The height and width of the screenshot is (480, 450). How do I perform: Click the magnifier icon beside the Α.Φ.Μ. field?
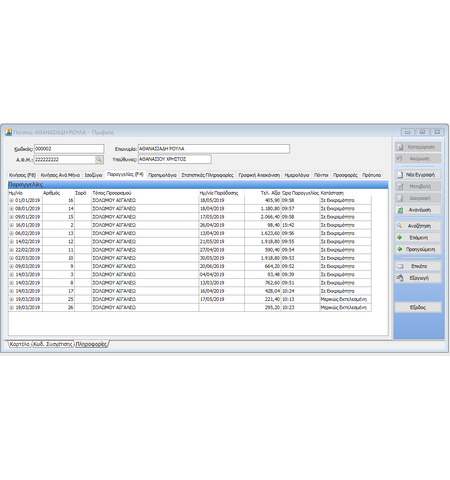coord(99,160)
